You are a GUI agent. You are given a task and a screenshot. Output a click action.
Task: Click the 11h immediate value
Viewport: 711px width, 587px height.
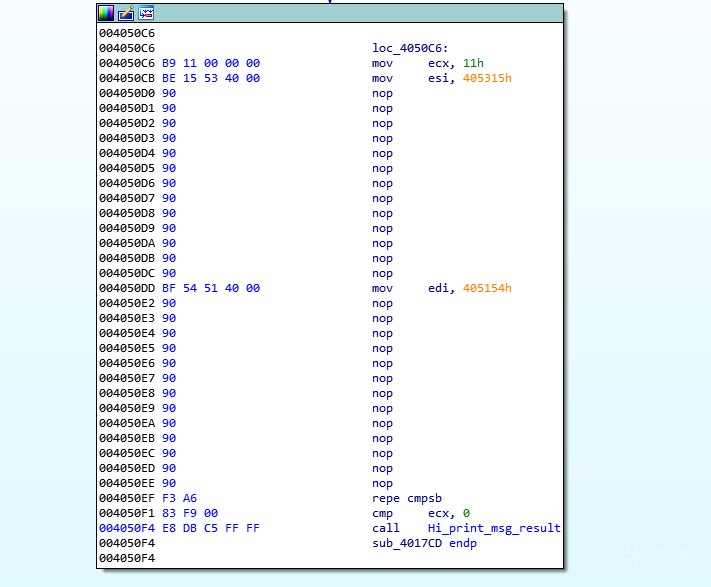coord(473,63)
